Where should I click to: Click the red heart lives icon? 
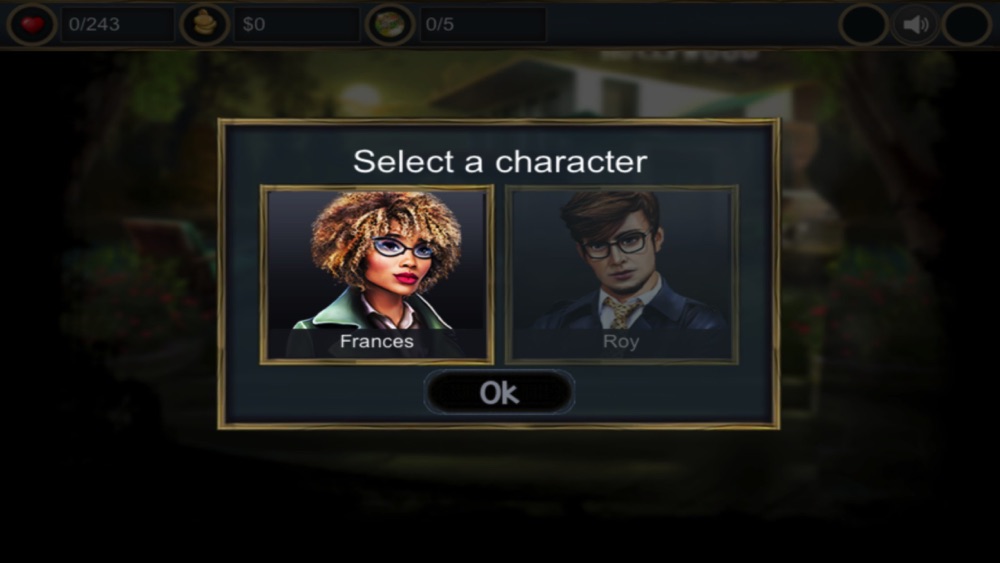32,24
